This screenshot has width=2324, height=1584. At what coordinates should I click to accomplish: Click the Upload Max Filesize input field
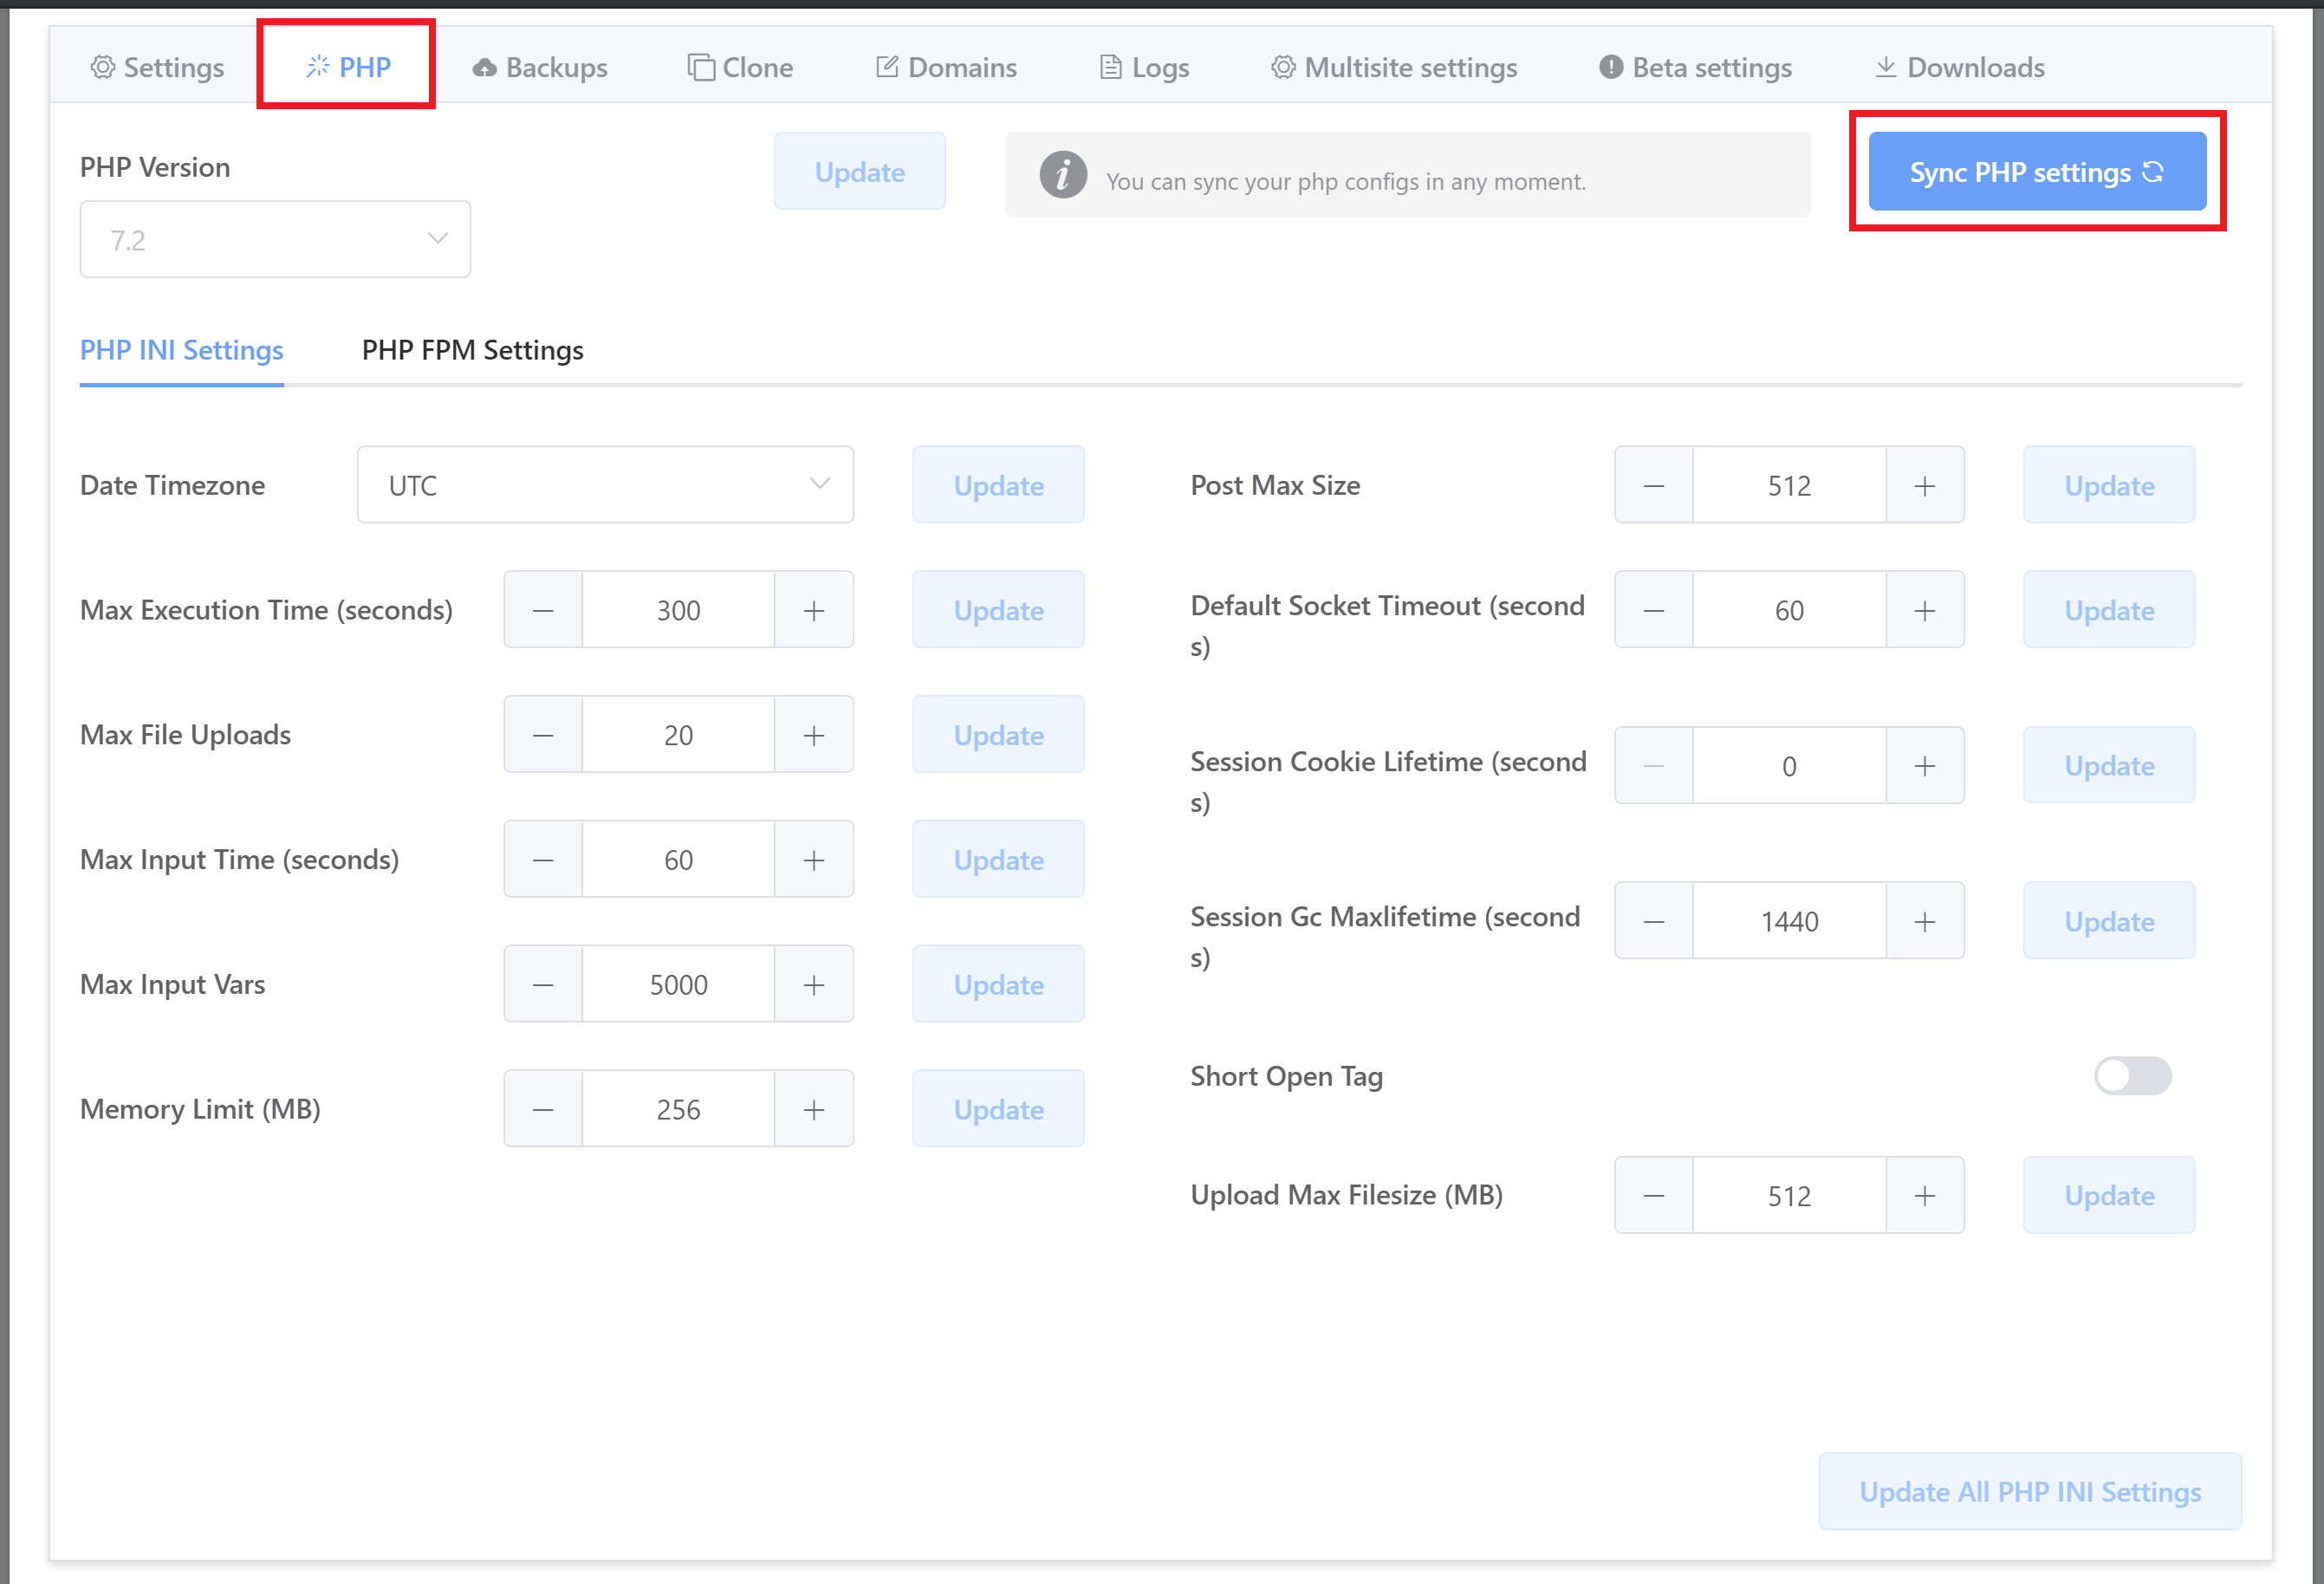pyautogui.click(x=1789, y=1196)
